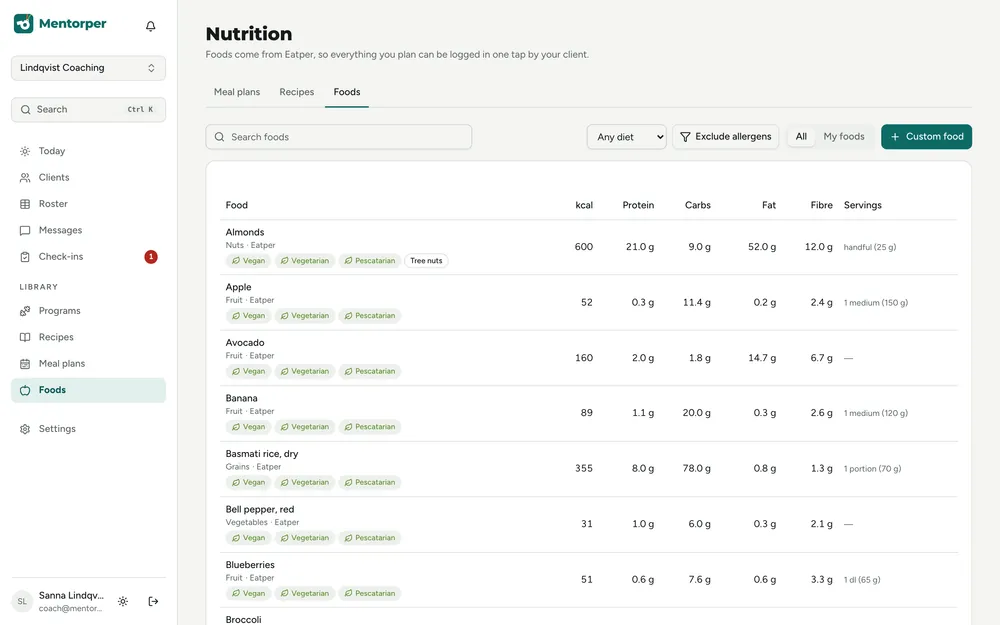Image resolution: width=1000 pixels, height=625 pixels.
Task: Click Sanna Lindqvist user name
Action: [71, 595]
